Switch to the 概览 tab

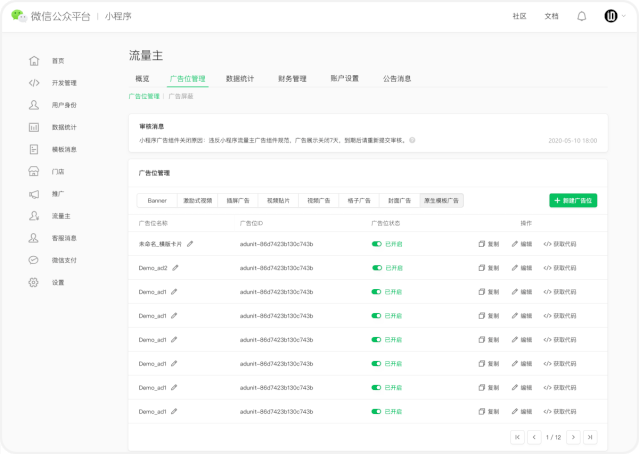coord(142,78)
